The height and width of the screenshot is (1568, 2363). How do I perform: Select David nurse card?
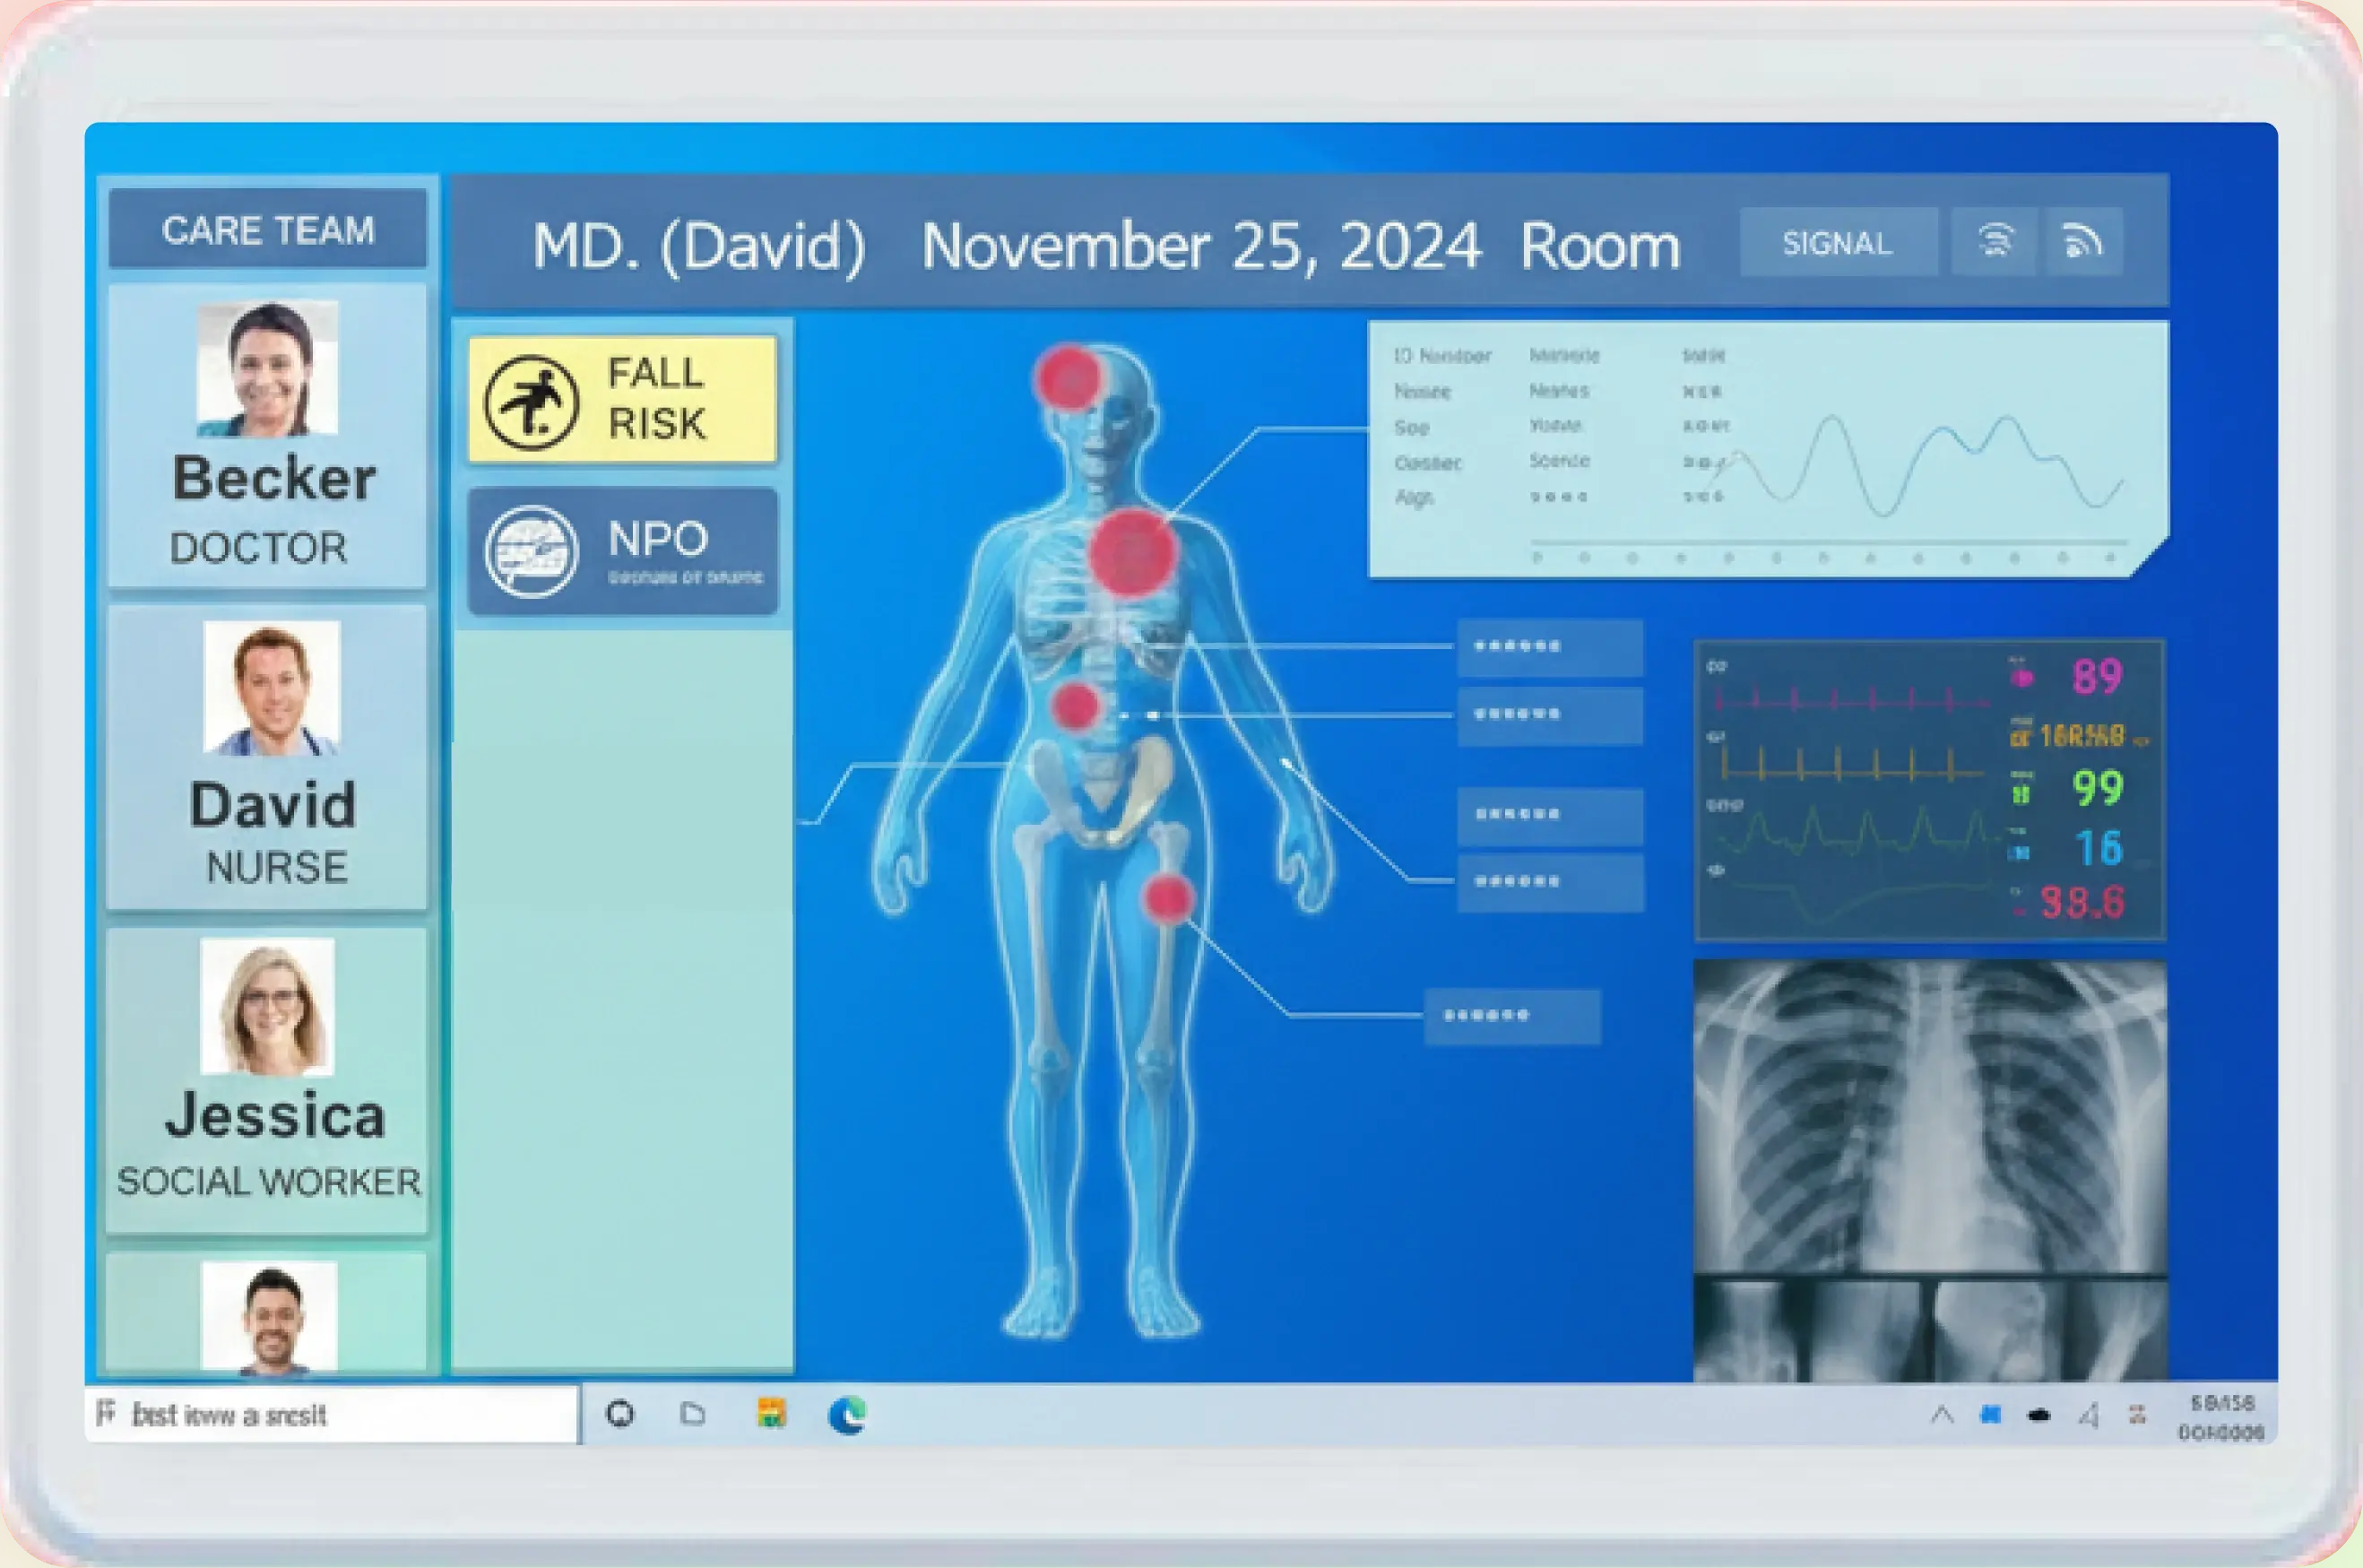267,757
